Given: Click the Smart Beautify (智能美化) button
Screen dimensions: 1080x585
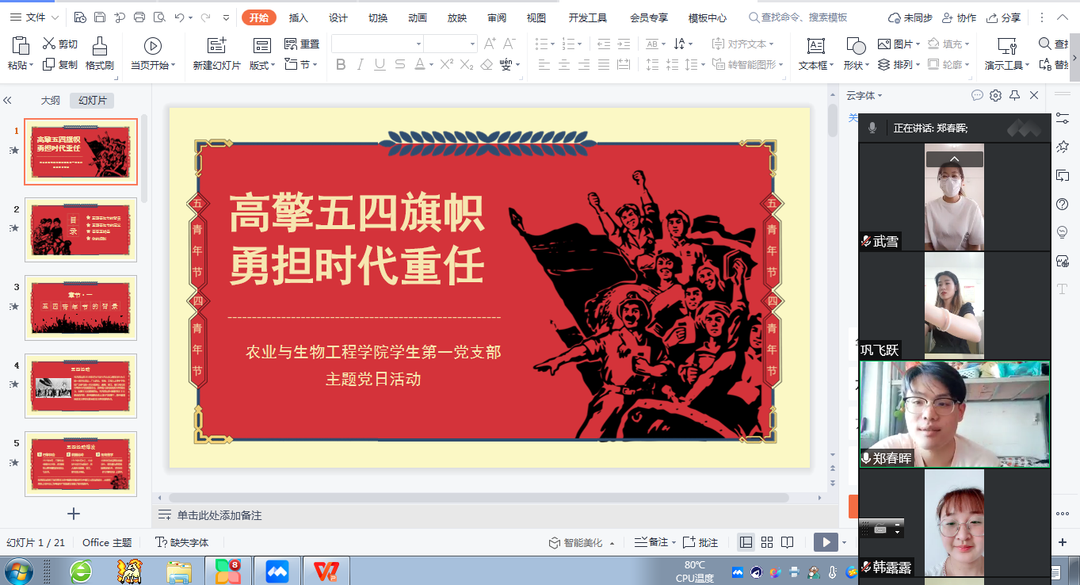Looking at the screenshot, I should click(x=576, y=543).
